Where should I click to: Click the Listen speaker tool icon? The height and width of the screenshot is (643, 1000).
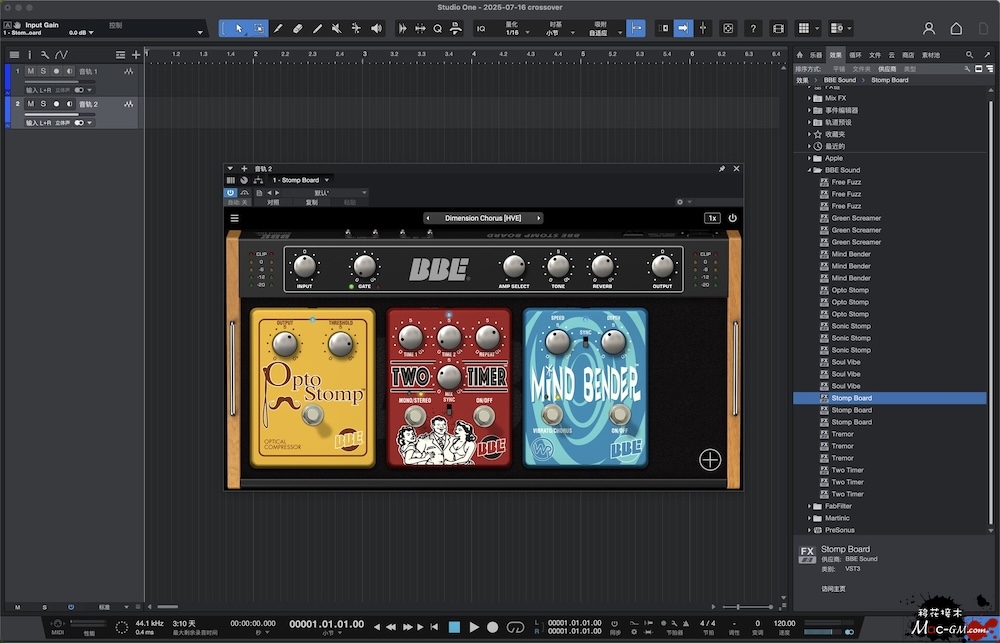coord(375,29)
